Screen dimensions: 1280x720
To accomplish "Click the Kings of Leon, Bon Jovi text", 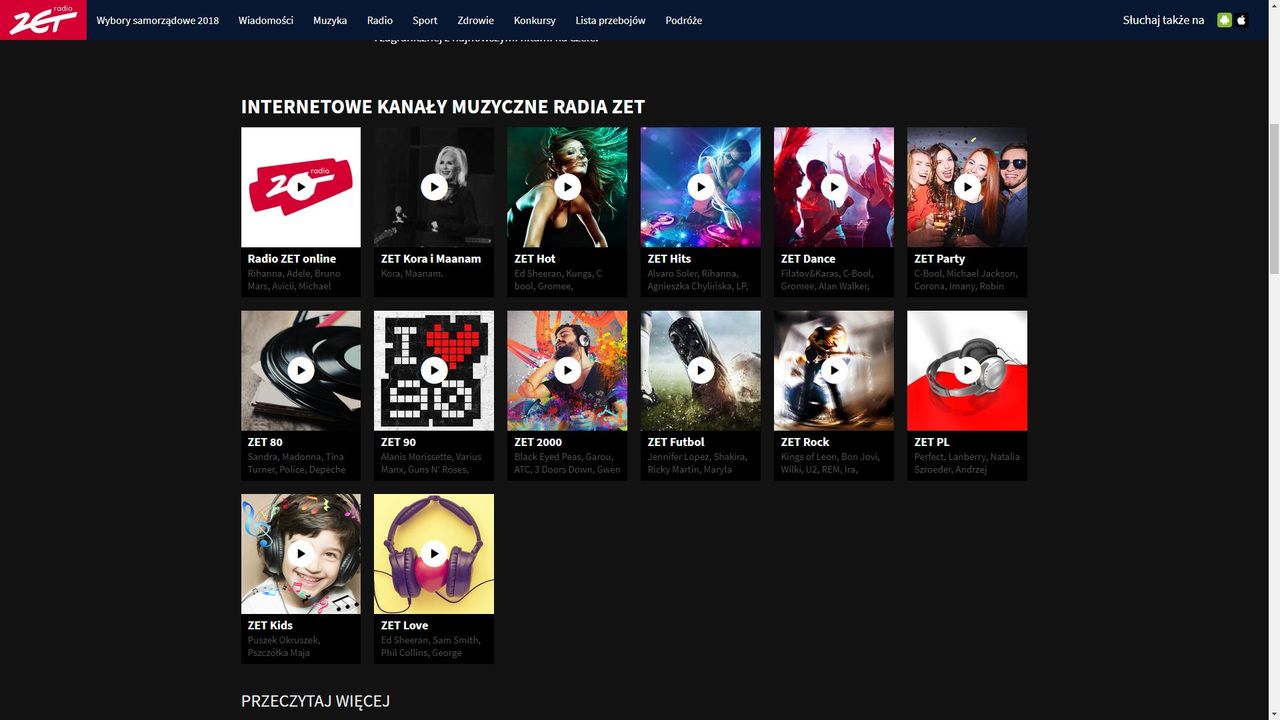I will pos(832,456).
